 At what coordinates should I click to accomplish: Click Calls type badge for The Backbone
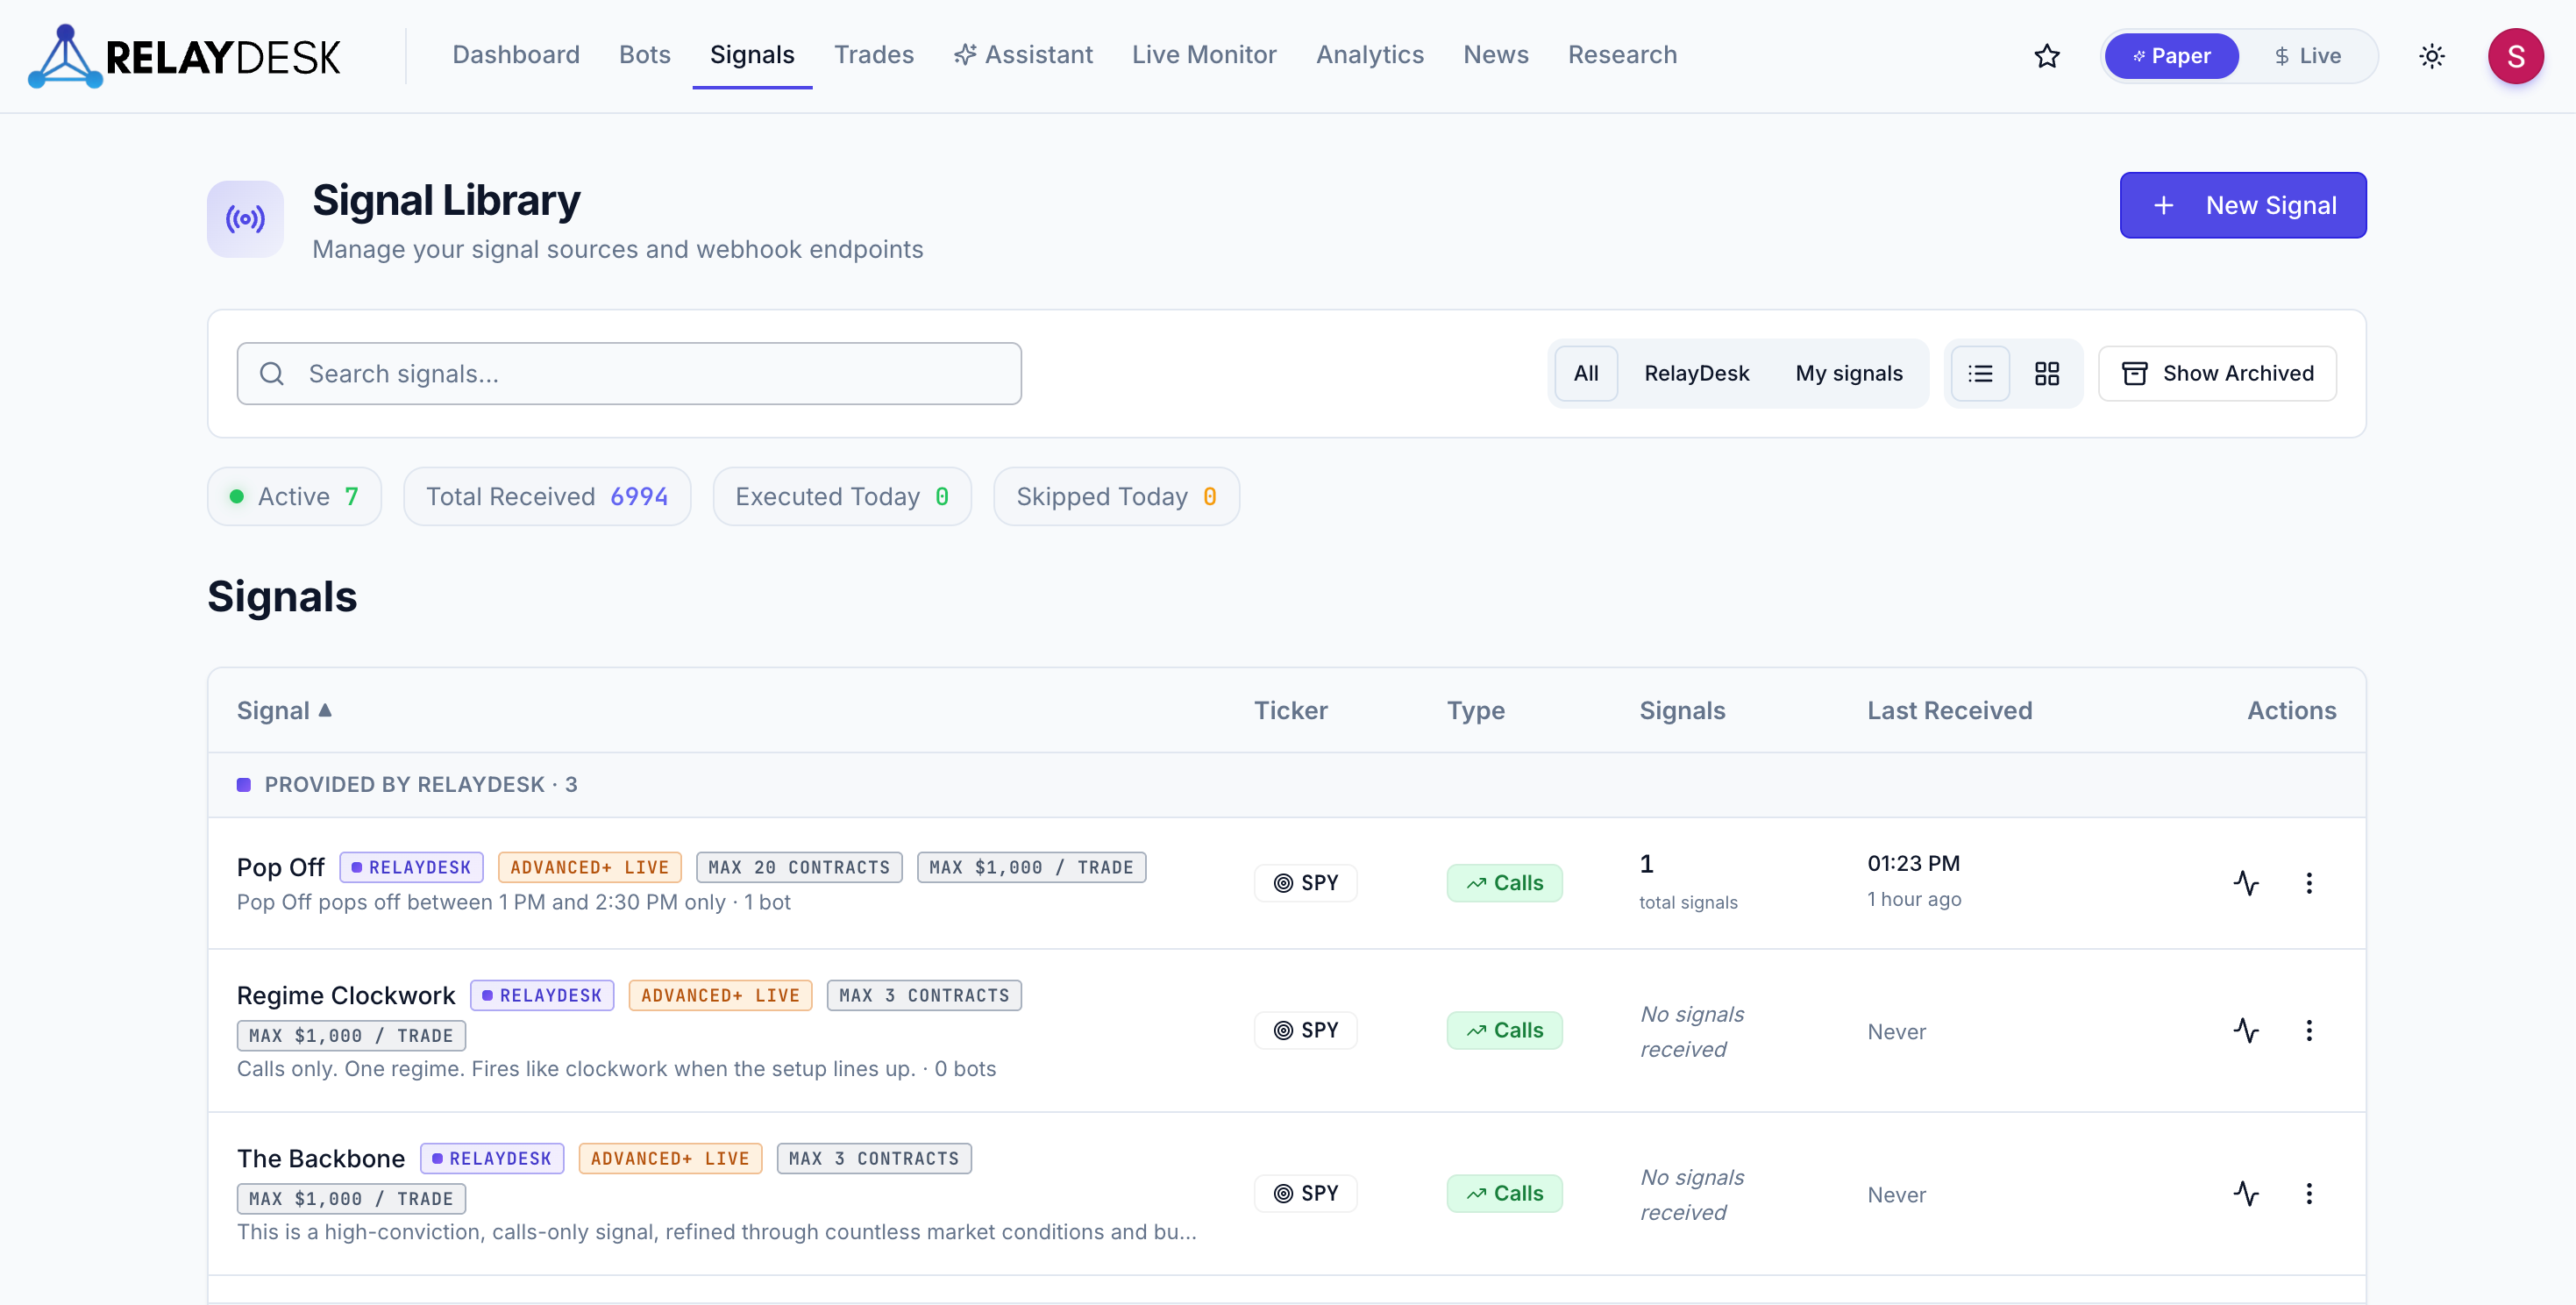pos(1504,1193)
